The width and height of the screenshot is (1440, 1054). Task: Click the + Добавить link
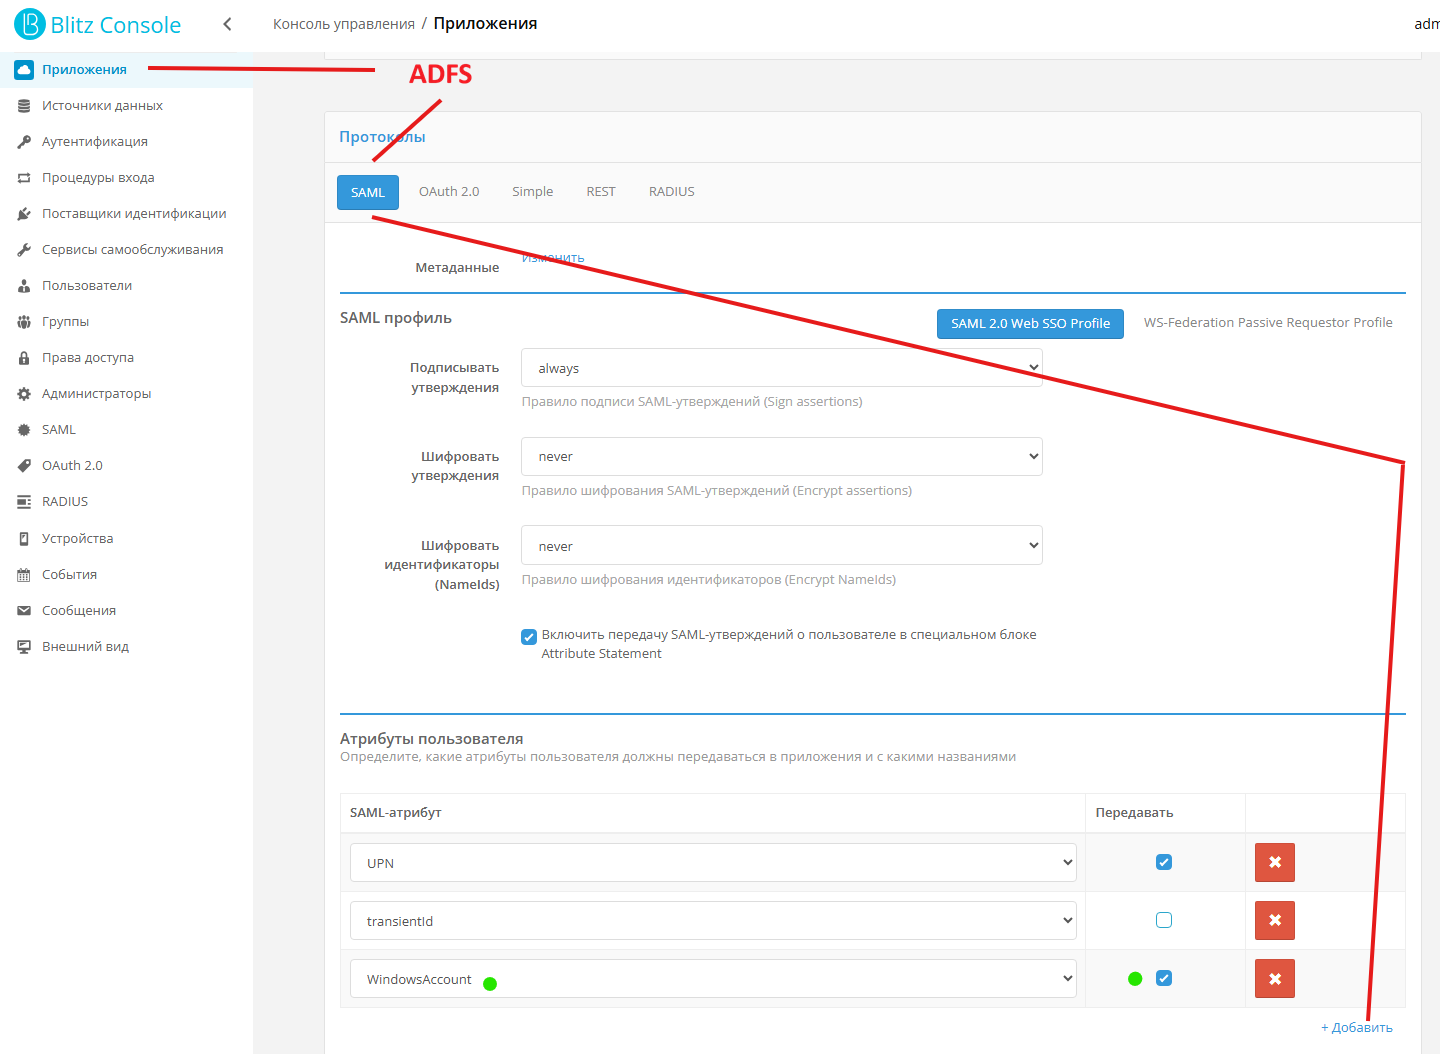click(x=1357, y=1028)
